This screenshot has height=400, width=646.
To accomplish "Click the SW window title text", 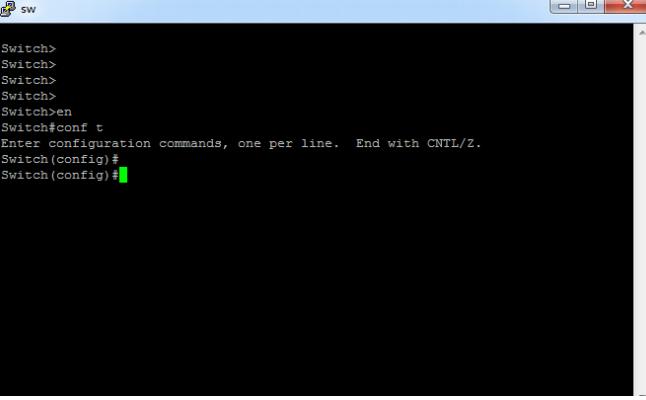I will tap(28, 9).
